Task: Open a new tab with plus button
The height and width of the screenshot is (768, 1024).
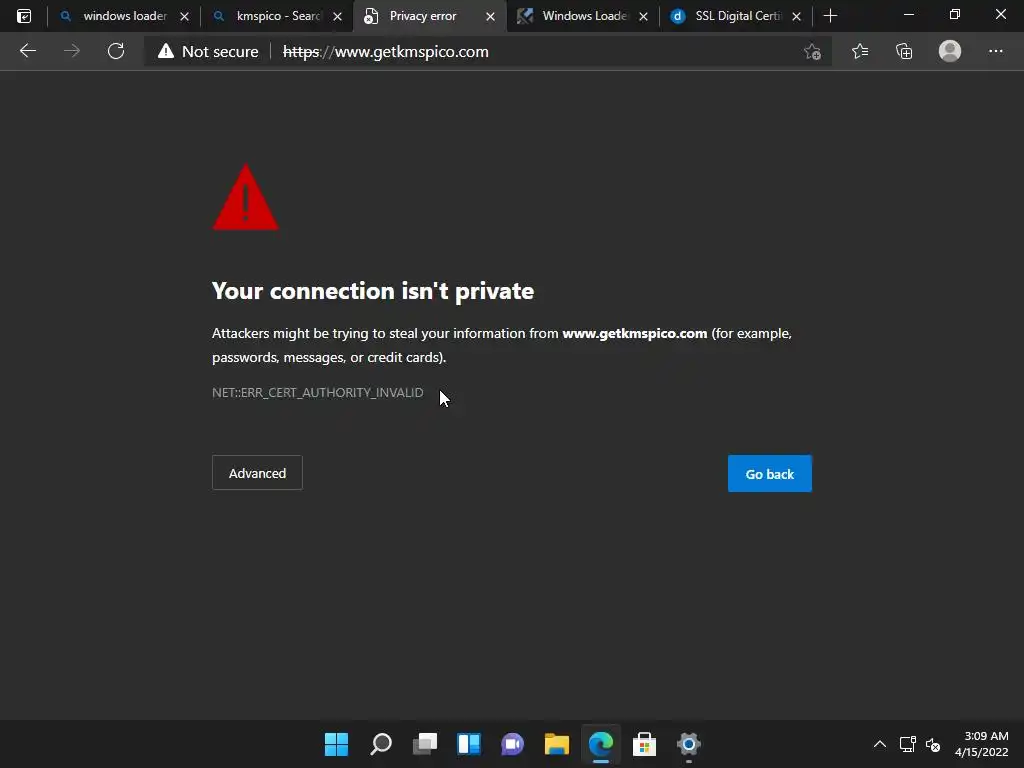Action: pyautogui.click(x=831, y=16)
